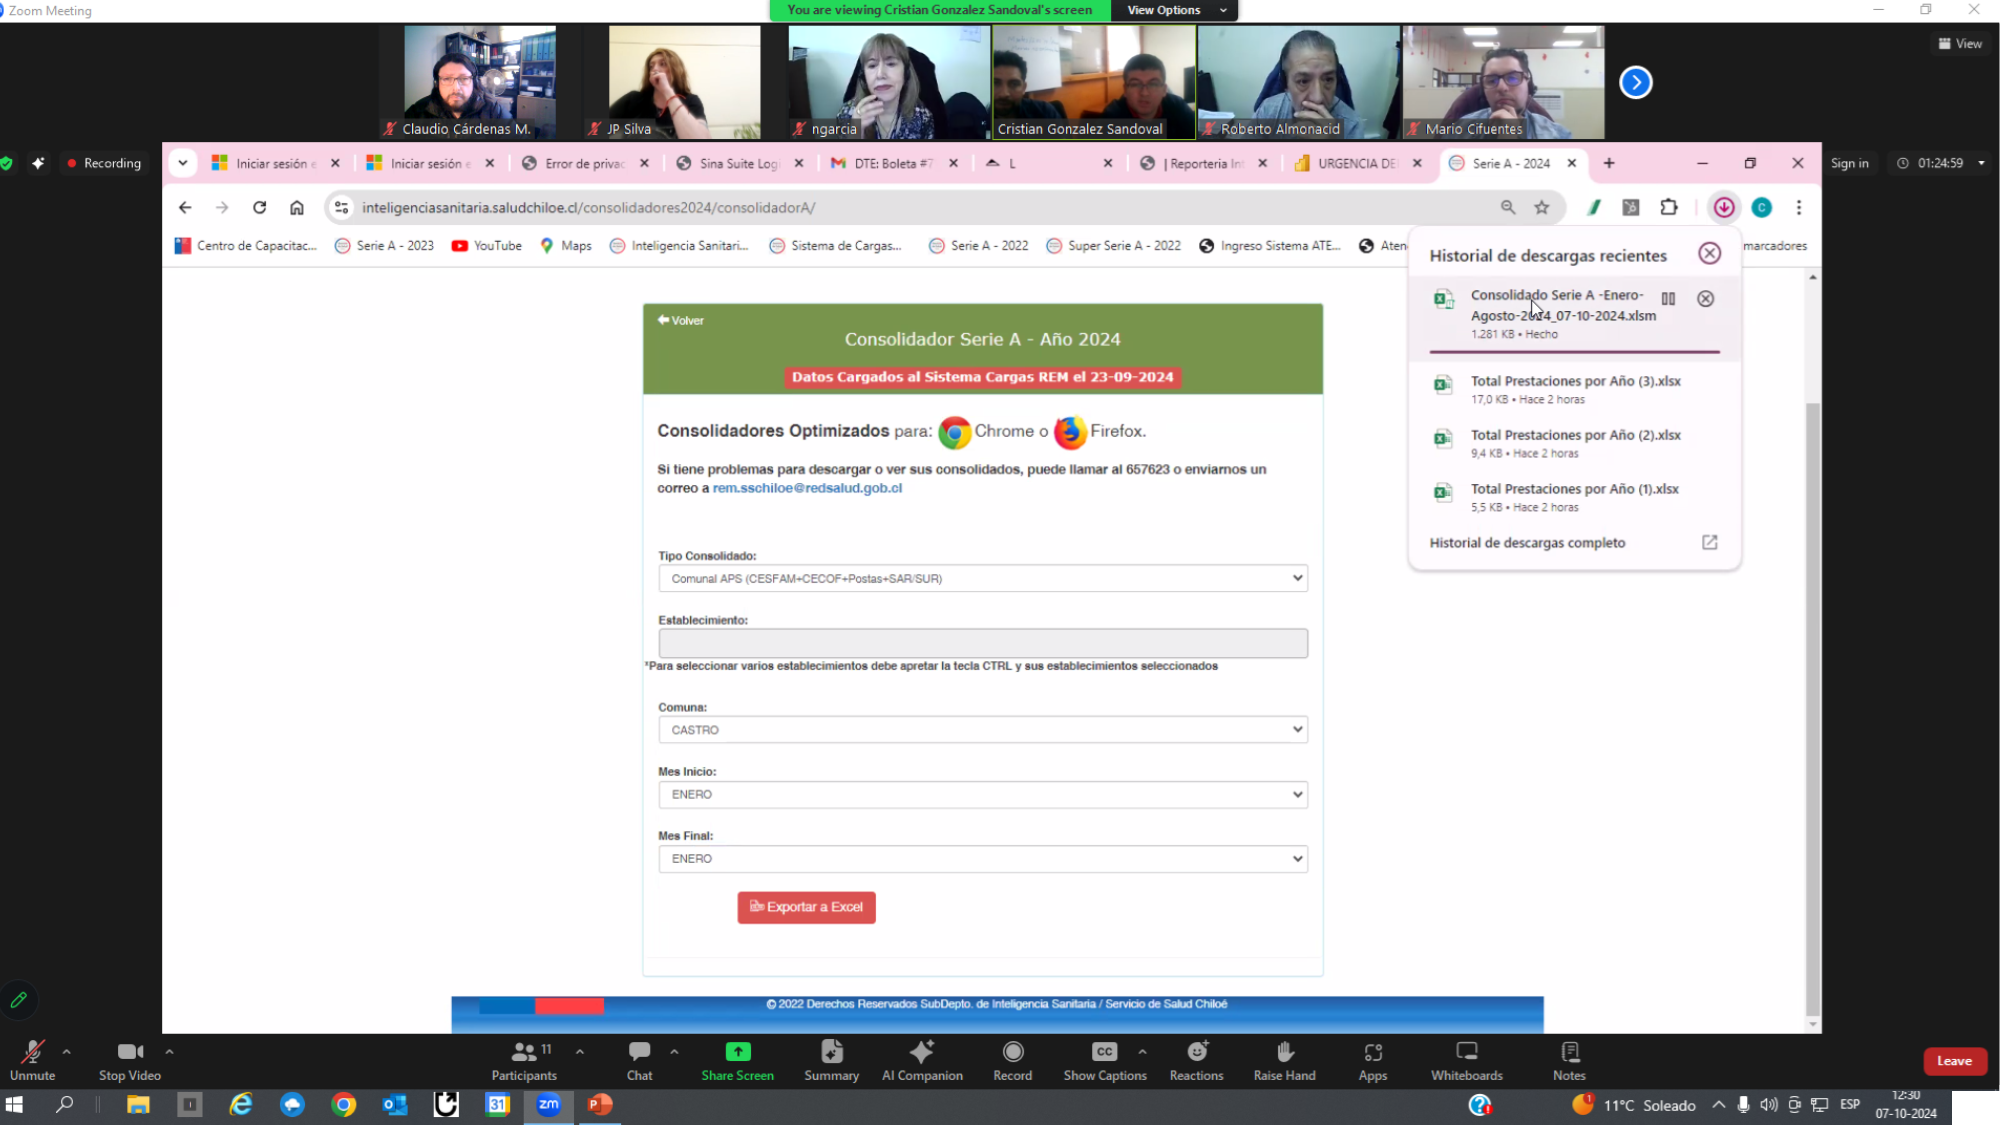Open Reactions menu

coord(1196,1060)
